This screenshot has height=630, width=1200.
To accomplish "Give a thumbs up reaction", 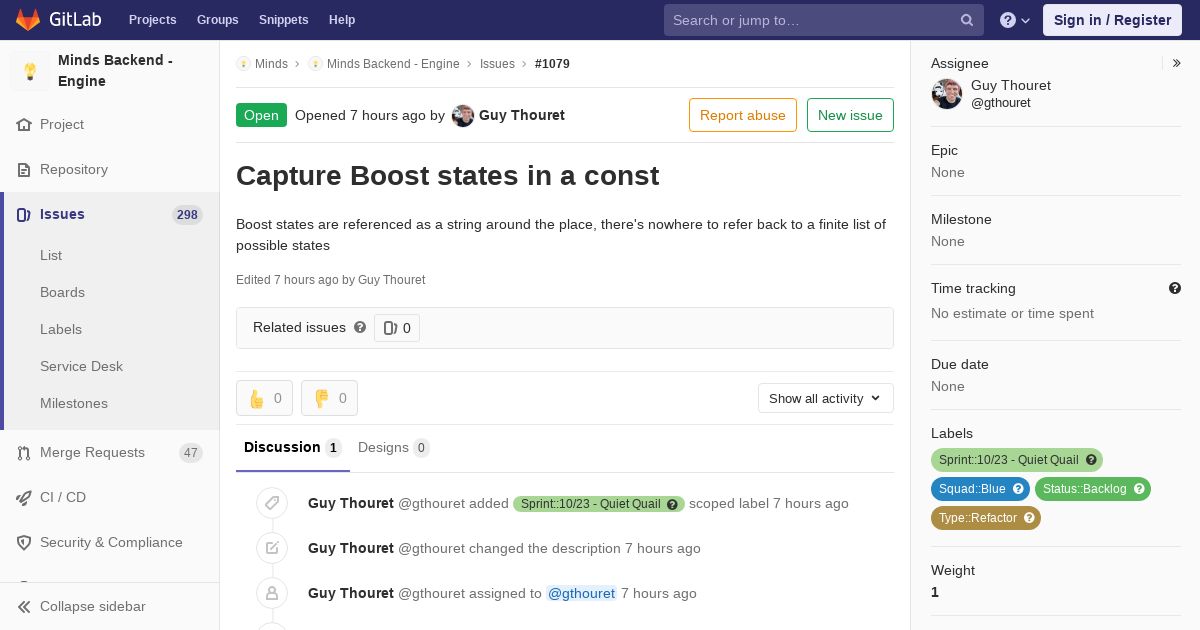I will 264,398.
